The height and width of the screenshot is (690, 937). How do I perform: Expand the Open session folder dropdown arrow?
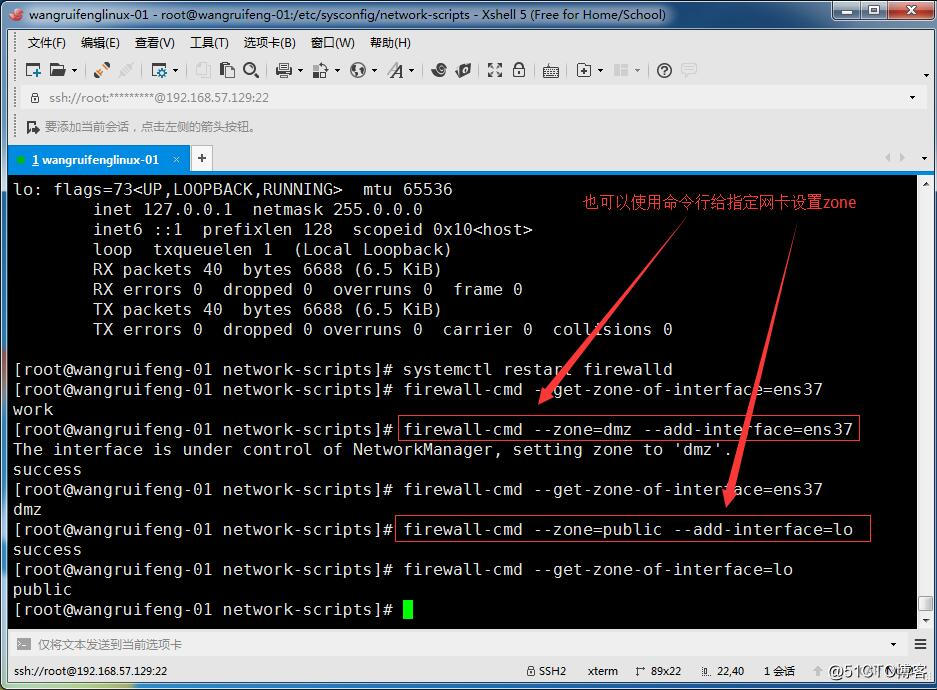75,71
